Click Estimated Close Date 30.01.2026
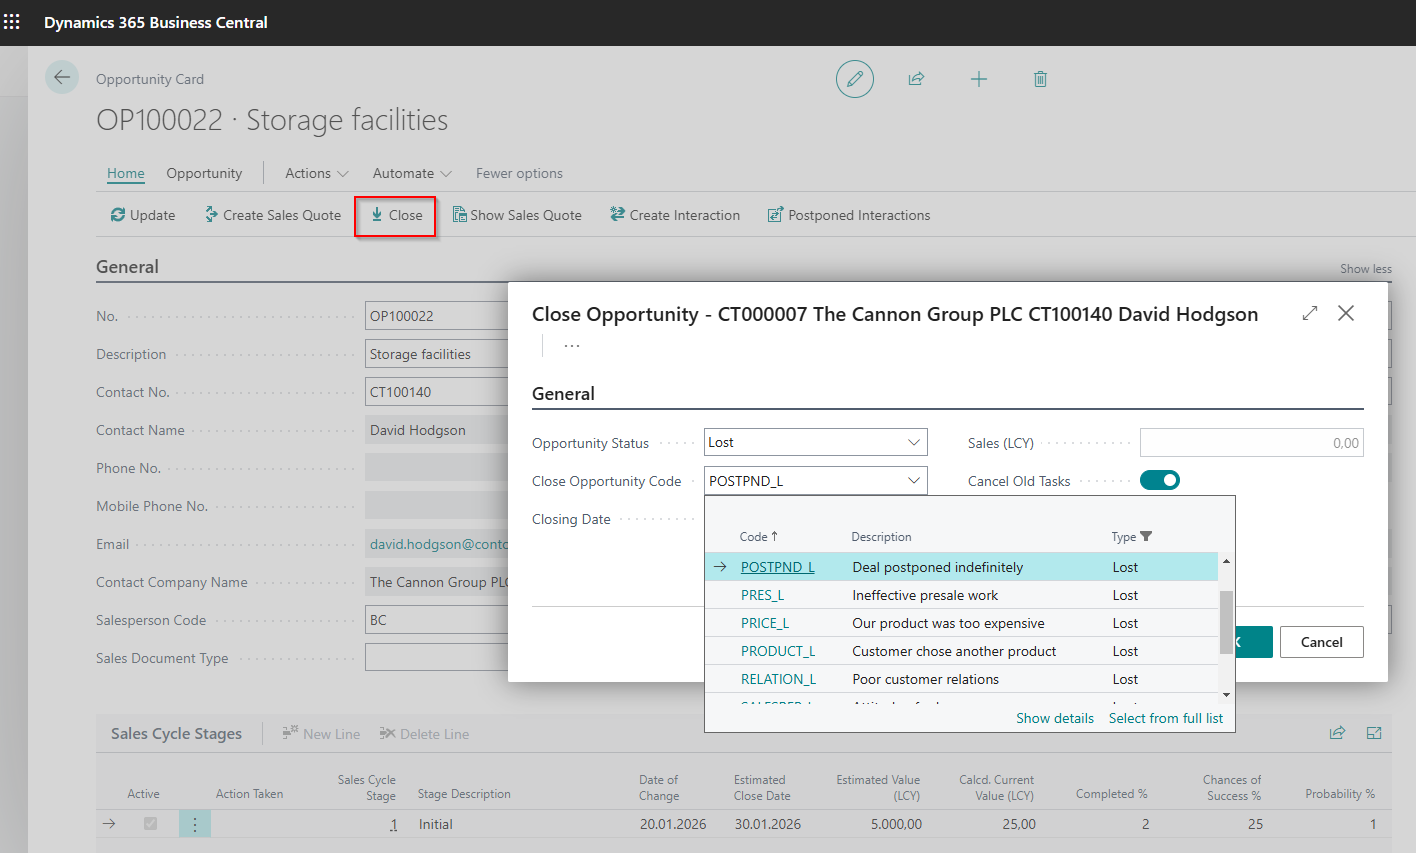 tap(768, 824)
